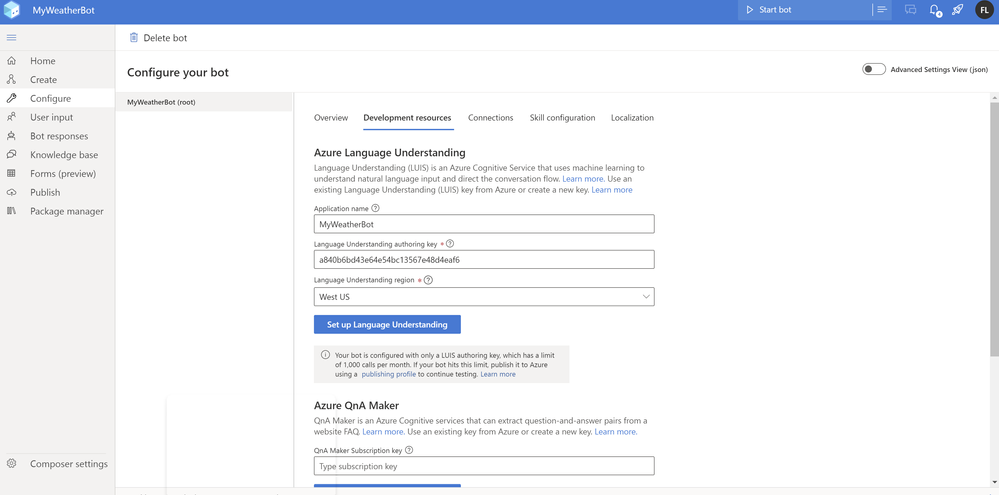Click the QnA Maker Subscription key field
999x495 pixels.
click(484, 466)
